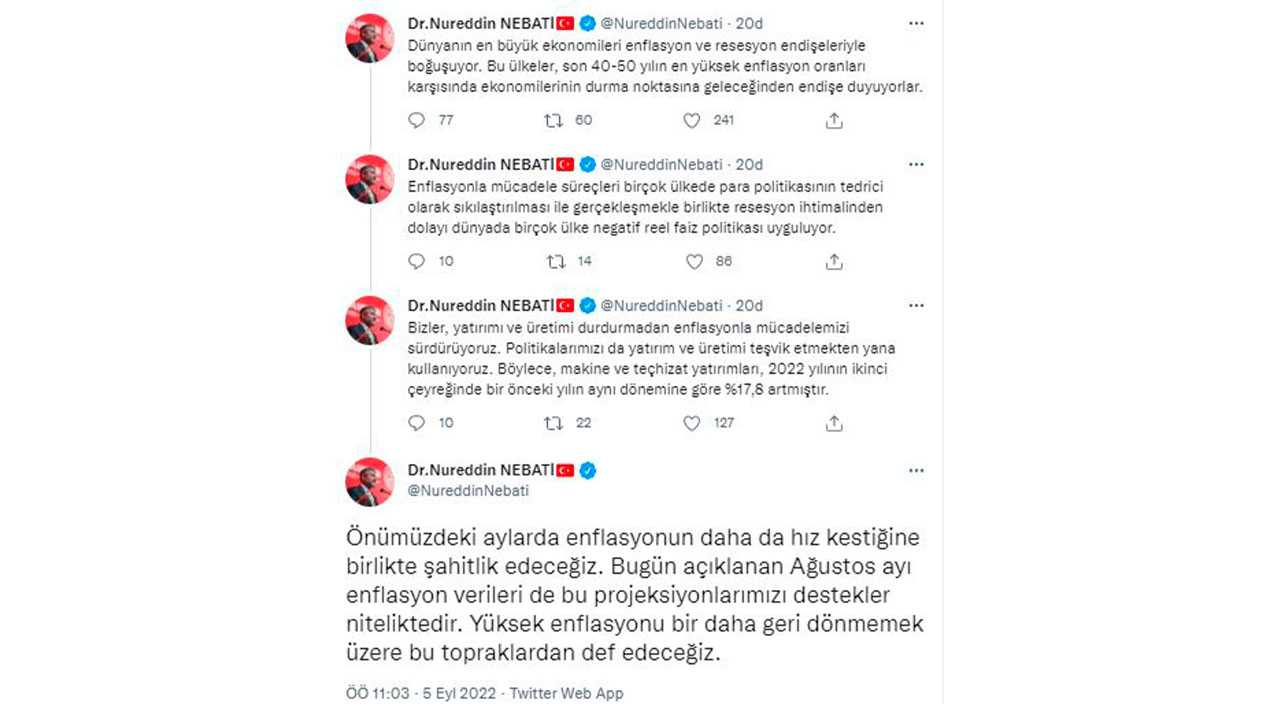Click the retweet icon showing 60 retweets
The width and height of the screenshot is (1280, 704).
point(553,120)
